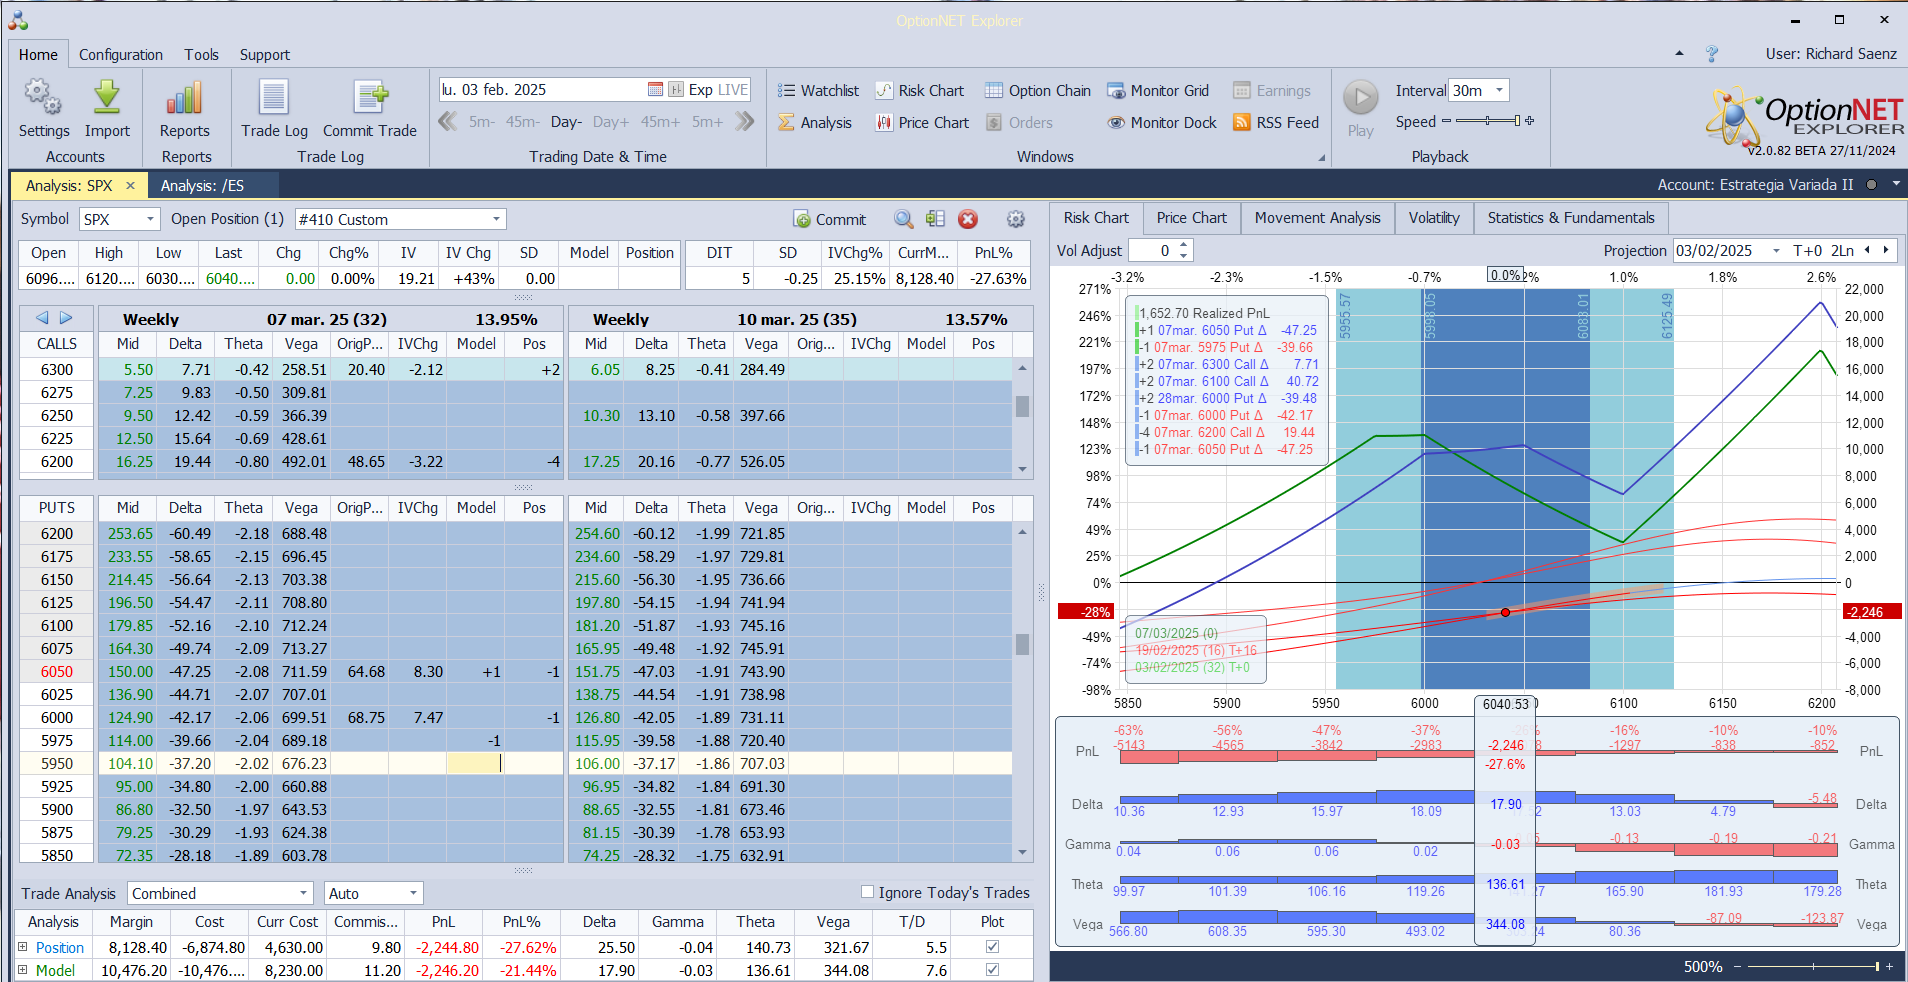Check Ignore Today's Trades checkbox
The image size is (1908, 982).
click(x=867, y=892)
